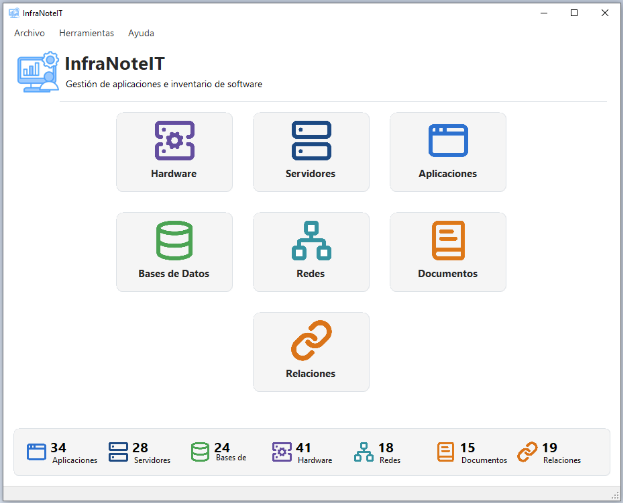Click the 15 Documentos count
The image size is (624, 504).
point(468,447)
